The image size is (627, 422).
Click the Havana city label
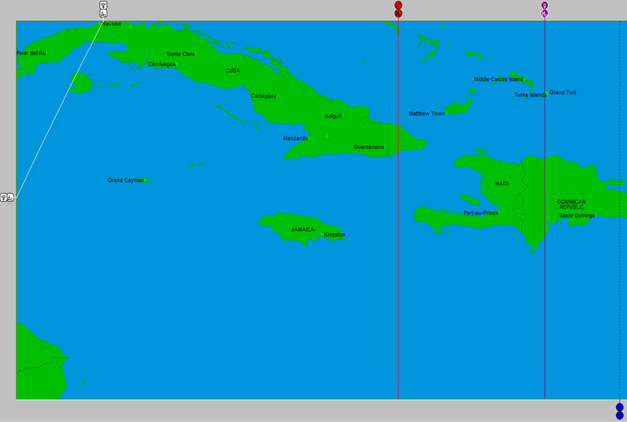(x=111, y=24)
